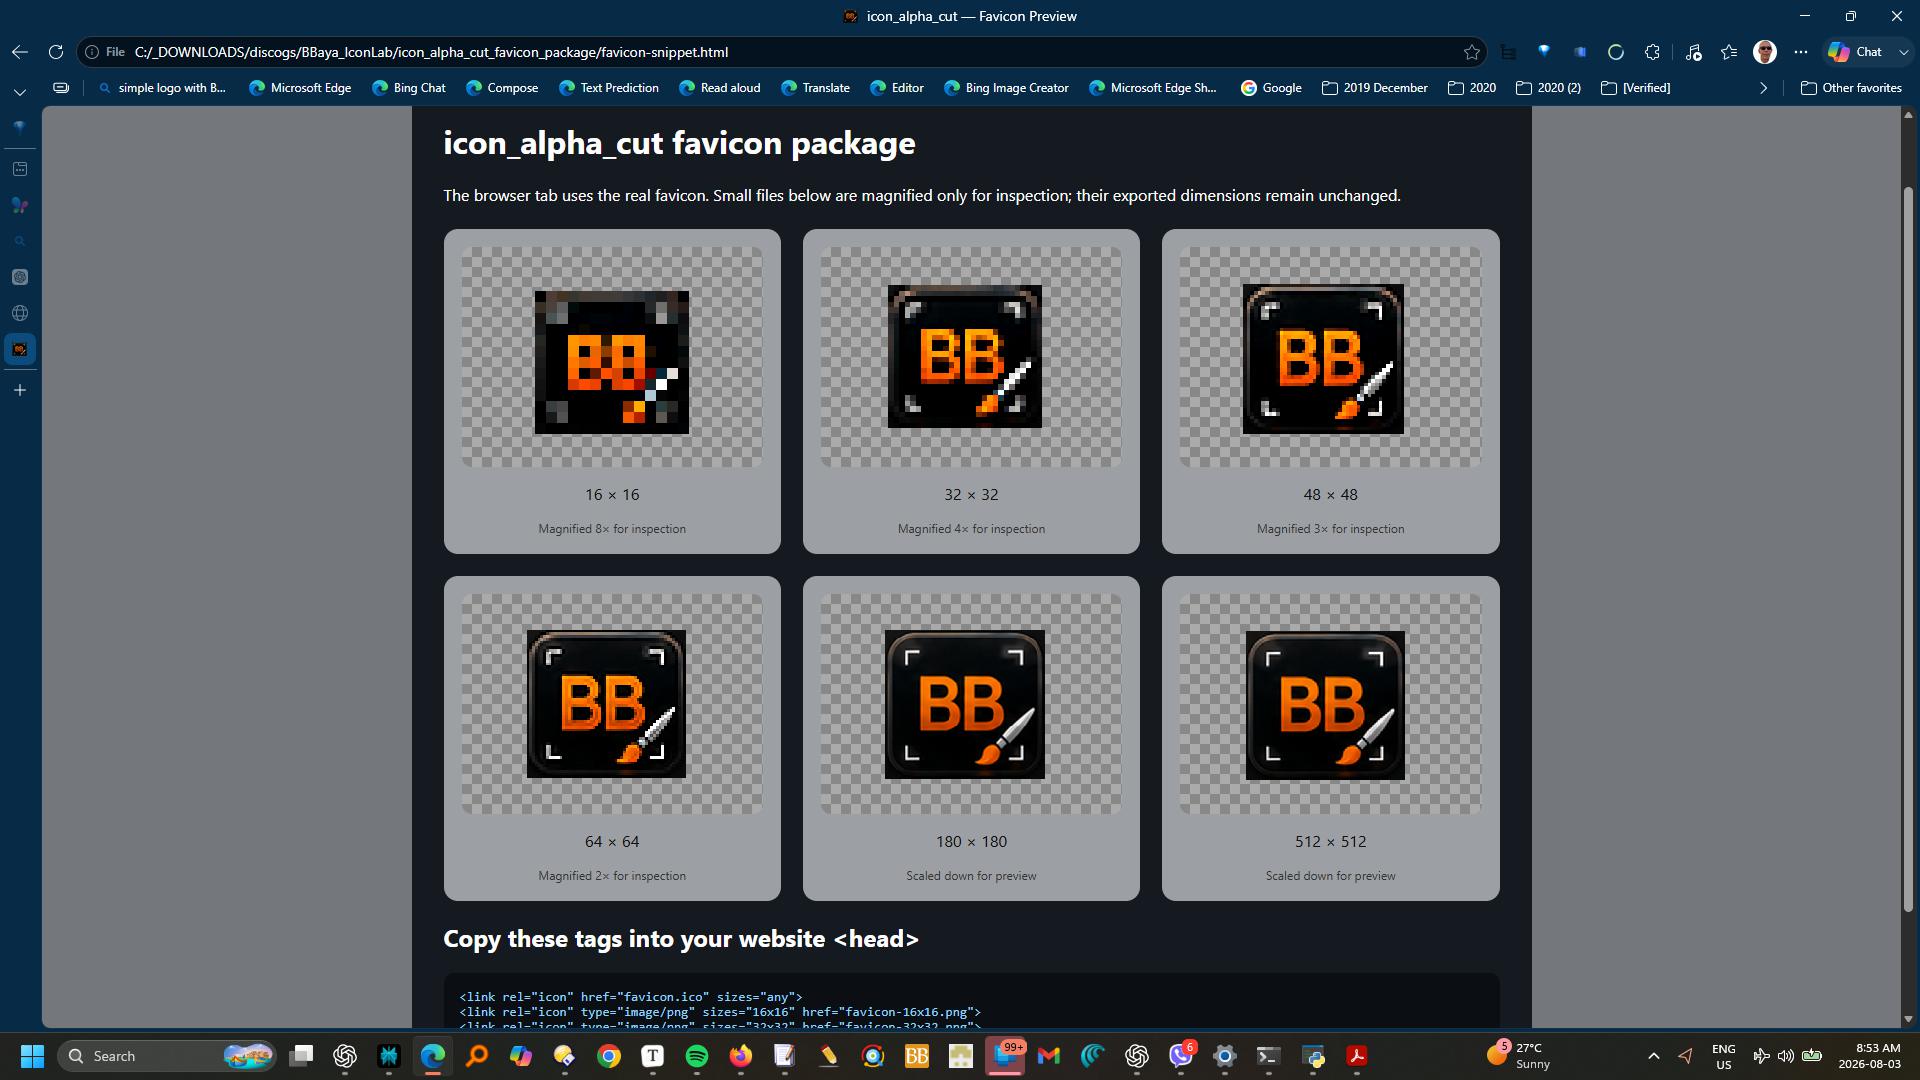Show more favorites bar items chevron

tap(1763, 88)
